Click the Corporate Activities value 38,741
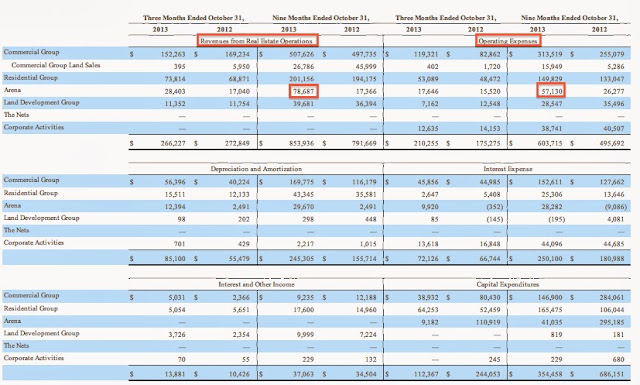Screen dimensions: 640x385 point(552,128)
